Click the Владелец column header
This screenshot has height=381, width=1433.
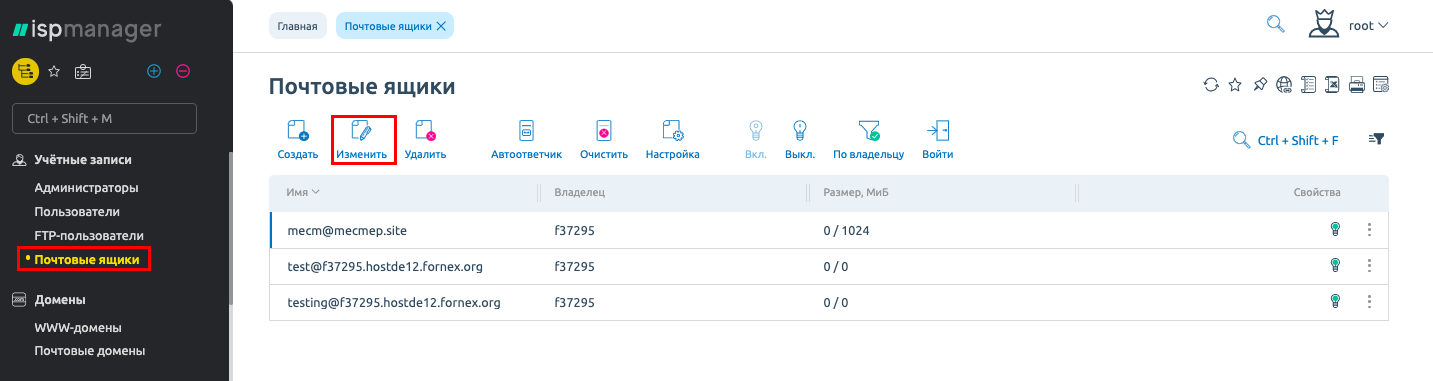click(x=580, y=192)
